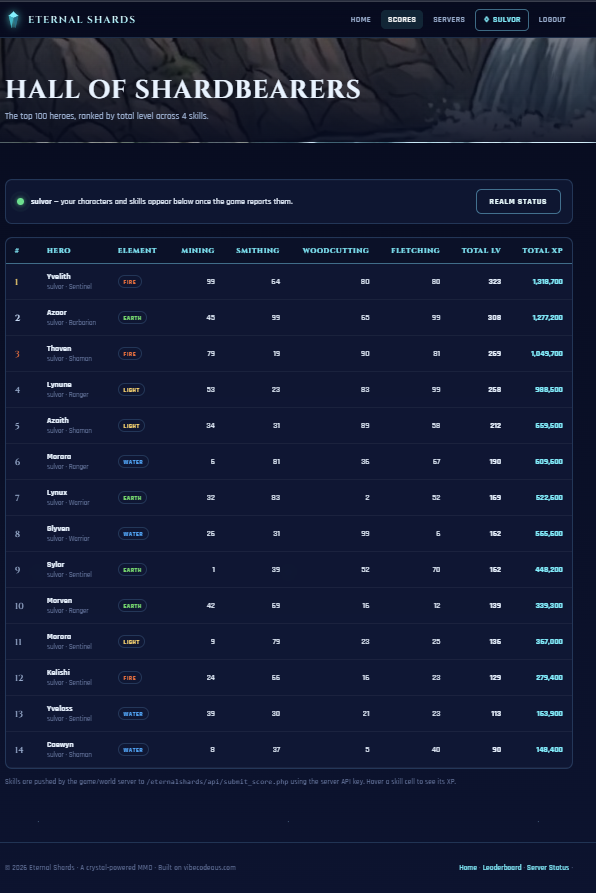This screenshot has height=893, width=596.
Task: Click the Fire badge in Kelishi's row
Action: 130,678
